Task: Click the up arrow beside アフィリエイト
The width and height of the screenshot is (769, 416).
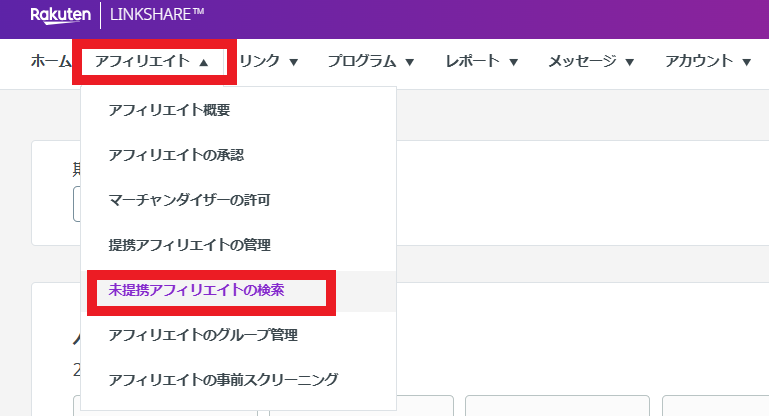Action: coord(204,63)
